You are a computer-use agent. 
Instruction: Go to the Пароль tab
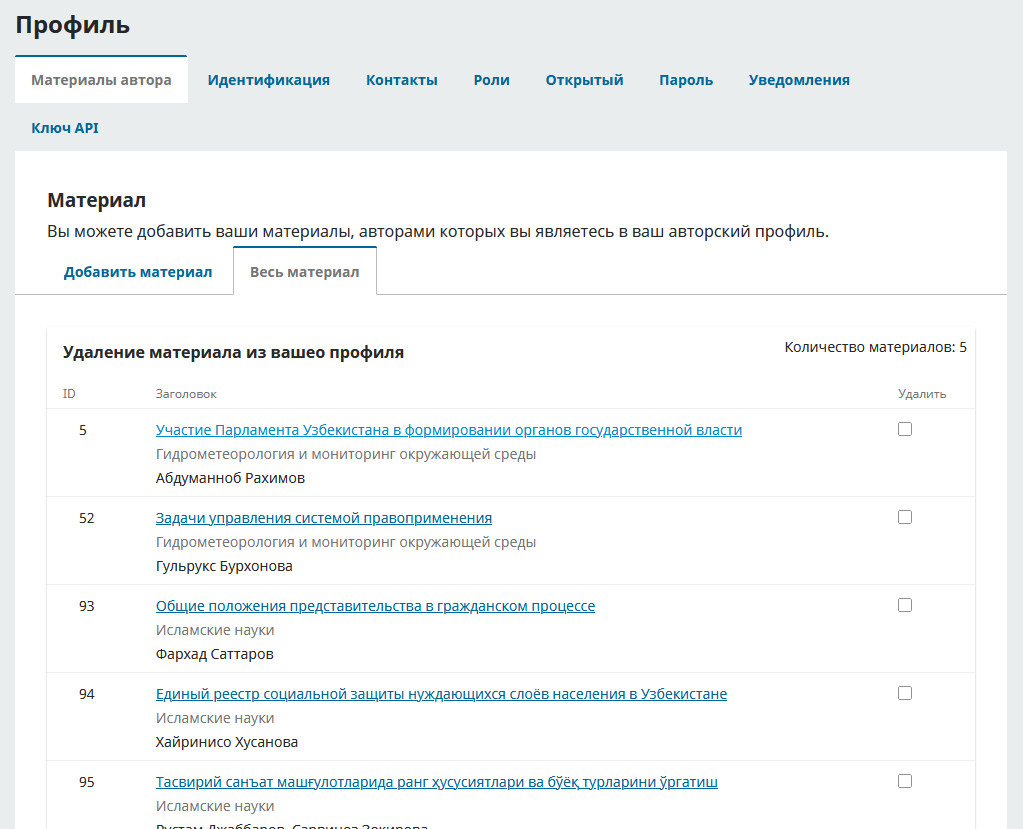pos(685,80)
